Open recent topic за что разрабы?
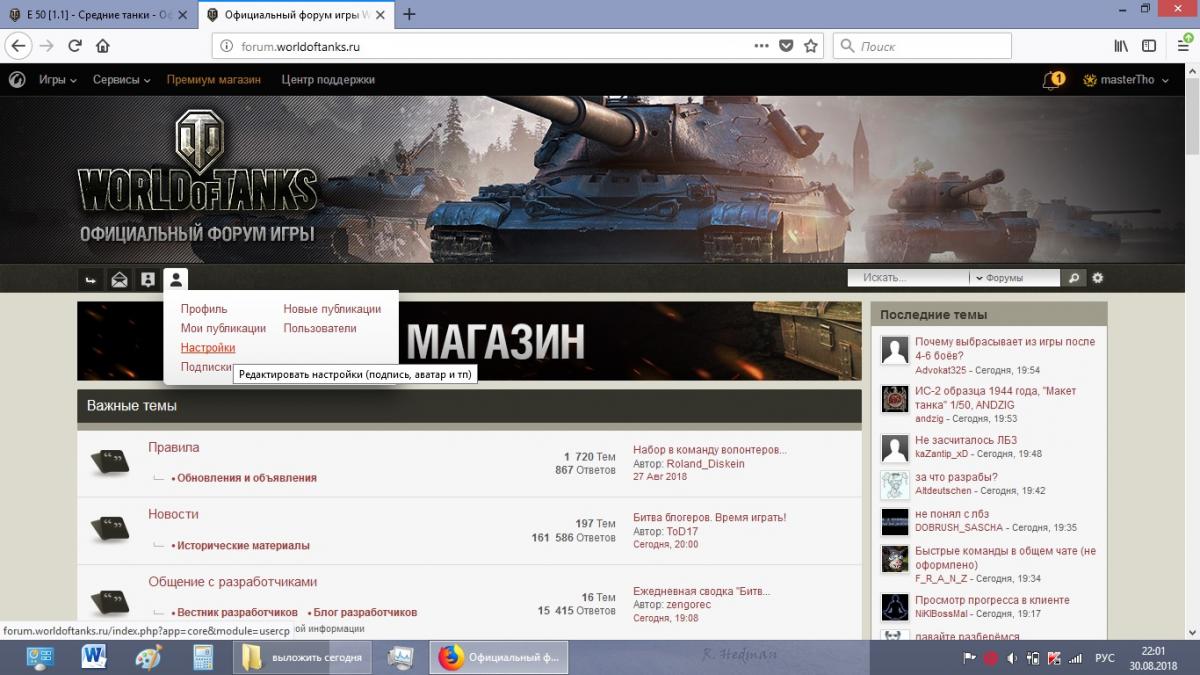The width and height of the screenshot is (1200, 675). [956, 477]
